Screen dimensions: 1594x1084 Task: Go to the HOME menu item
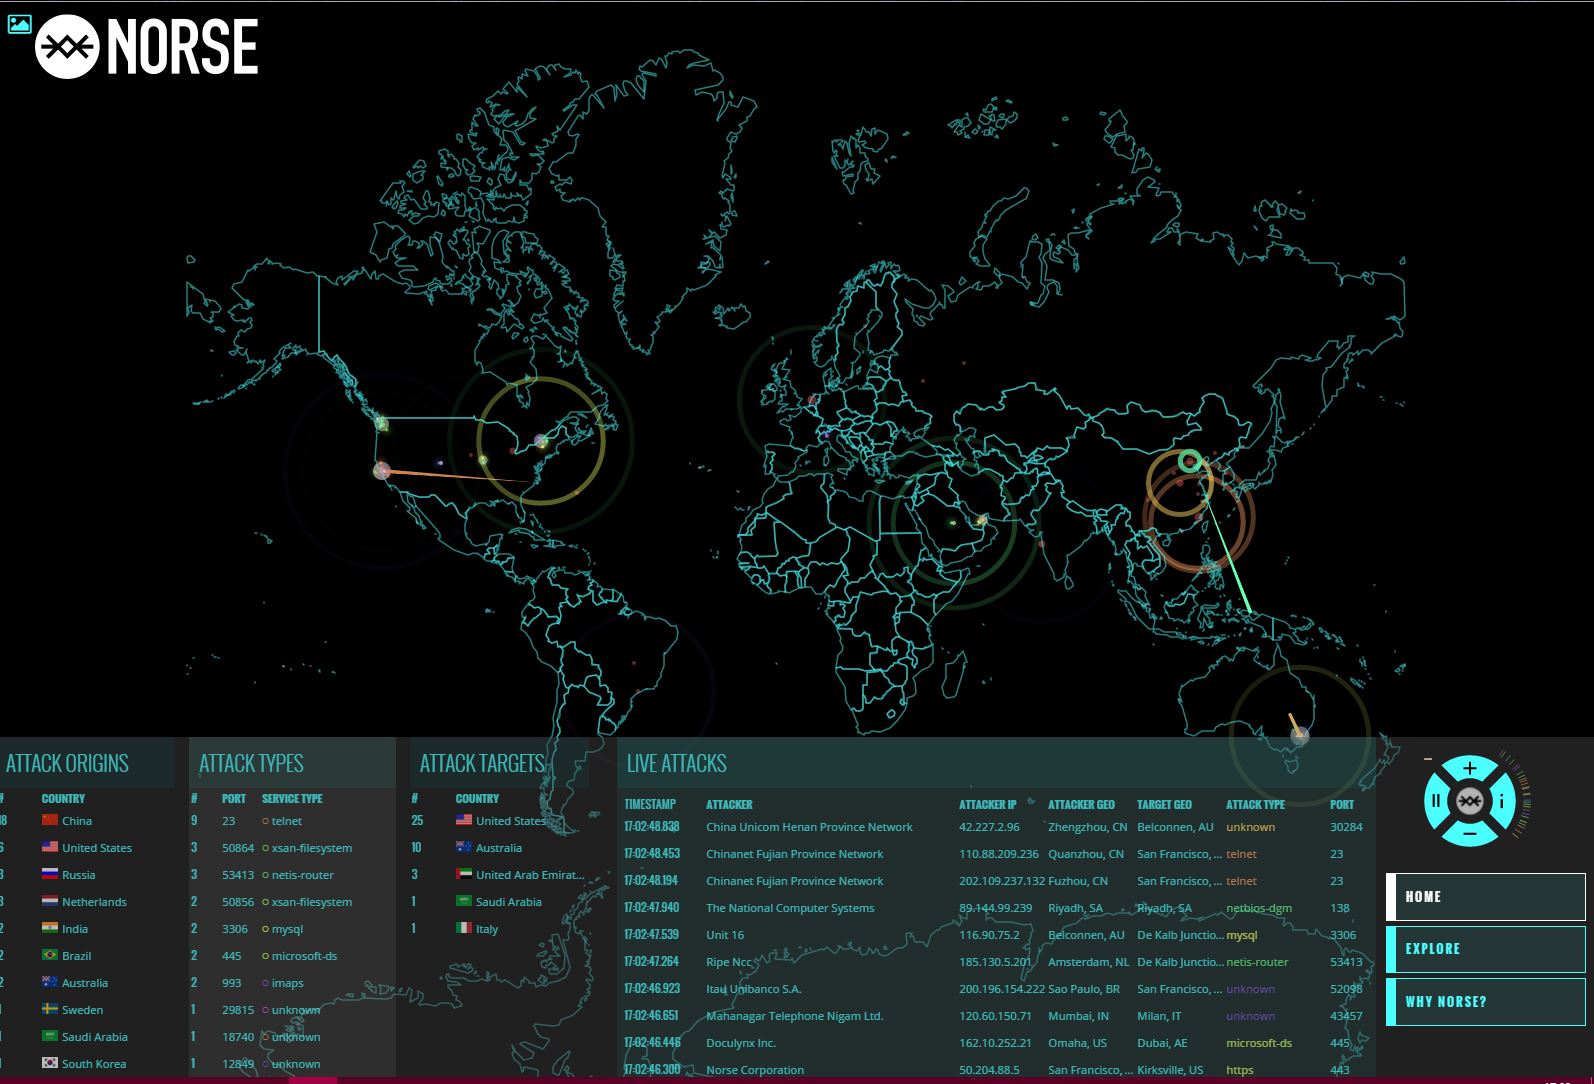point(1485,896)
